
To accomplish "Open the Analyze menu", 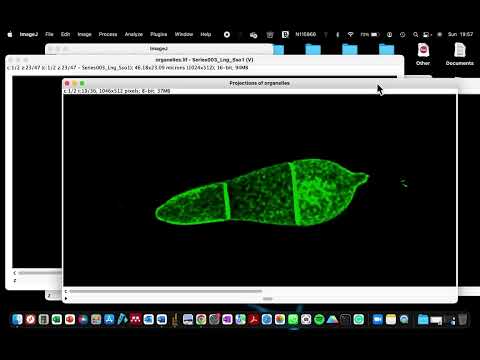I will pos(134,34).
